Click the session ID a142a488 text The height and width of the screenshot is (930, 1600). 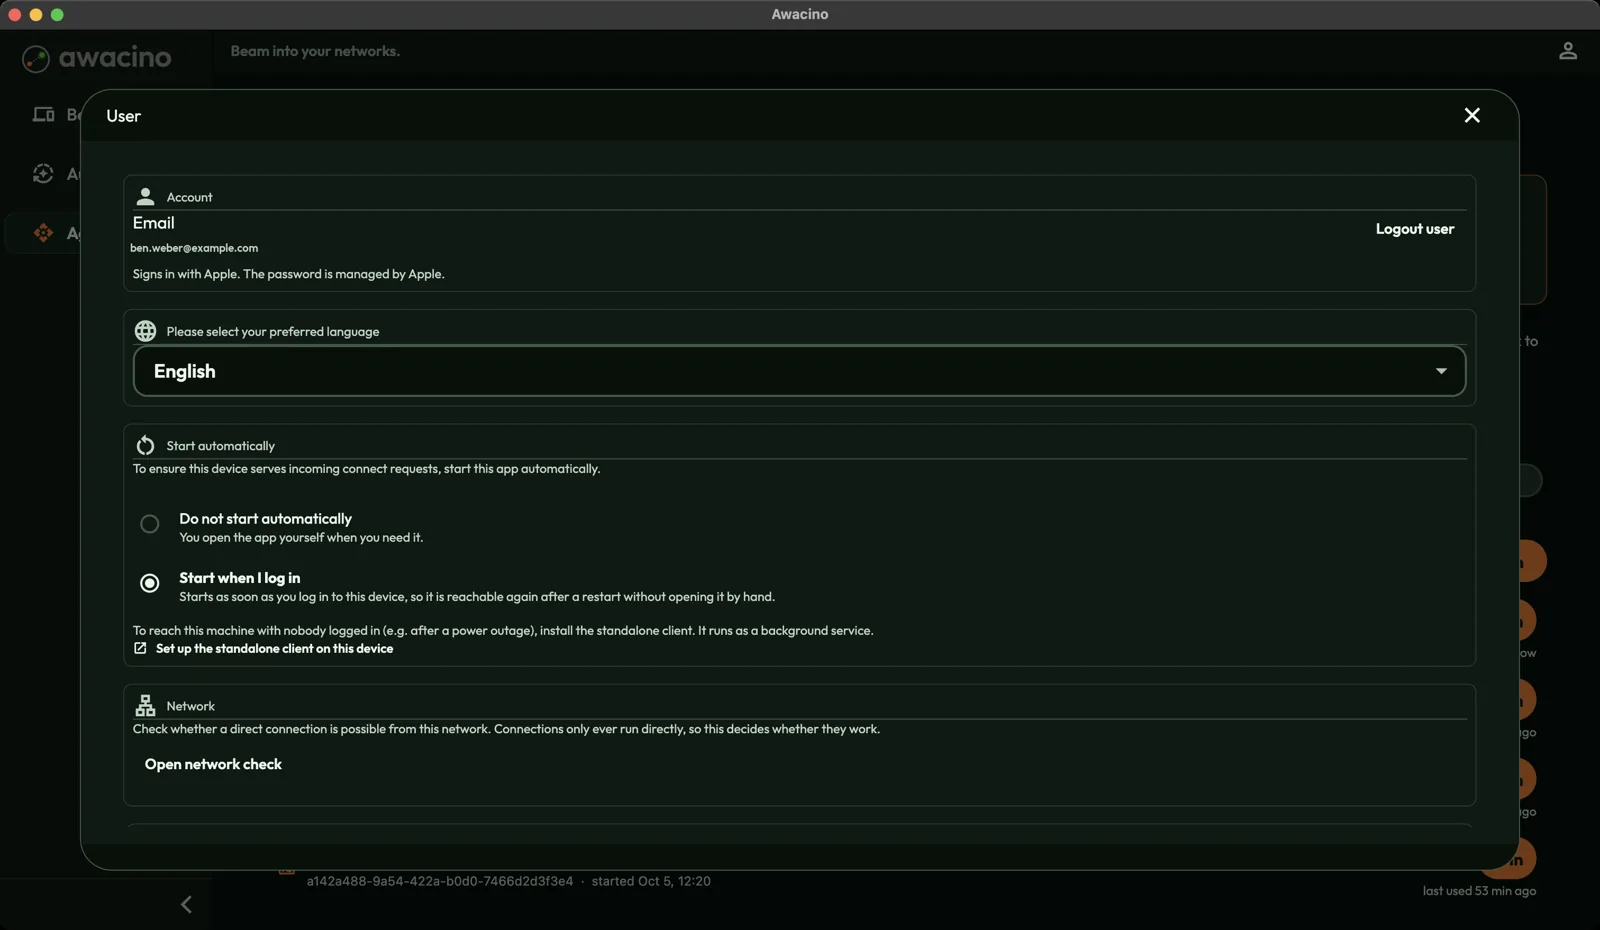click(440, 881)
